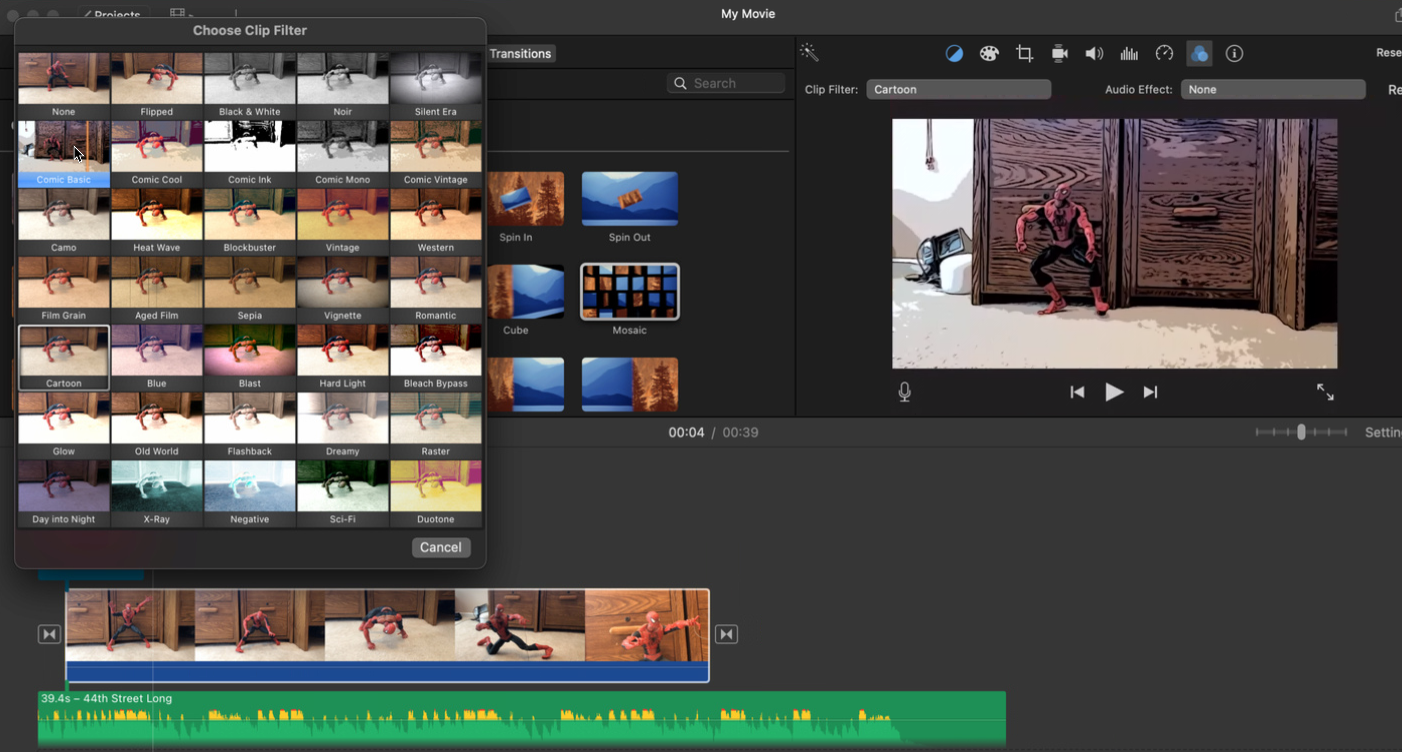Click the Search field
The image size is (1402, 752).
[x=726, y=83]
